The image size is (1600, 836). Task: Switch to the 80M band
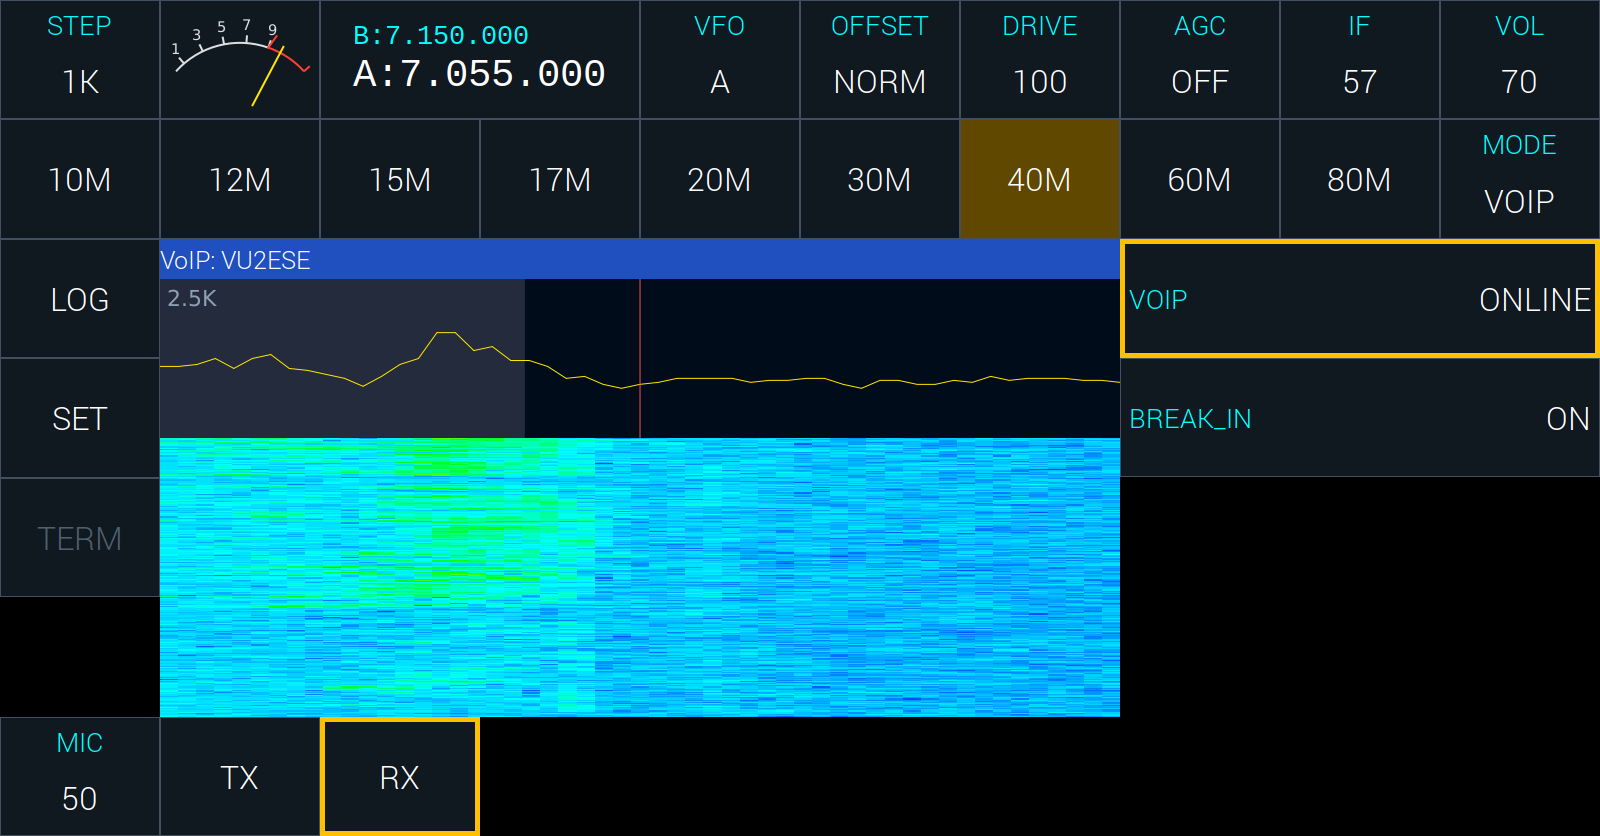click(x=1360, y=179)
